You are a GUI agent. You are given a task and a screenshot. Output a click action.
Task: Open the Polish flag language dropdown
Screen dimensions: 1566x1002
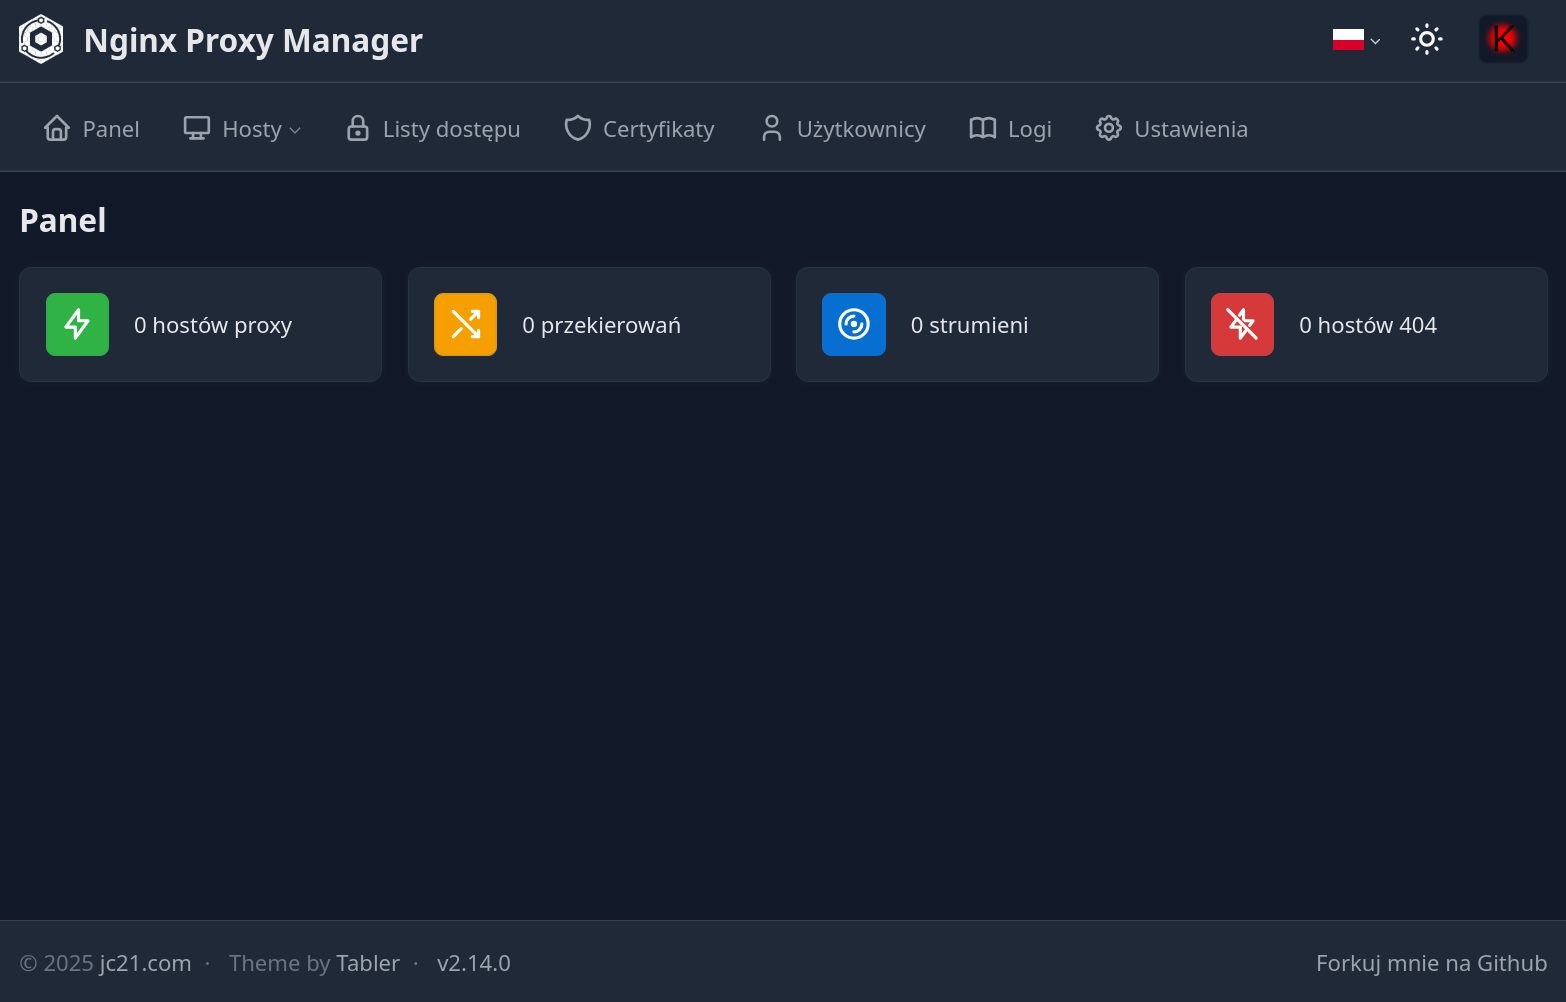(1356, 40)
